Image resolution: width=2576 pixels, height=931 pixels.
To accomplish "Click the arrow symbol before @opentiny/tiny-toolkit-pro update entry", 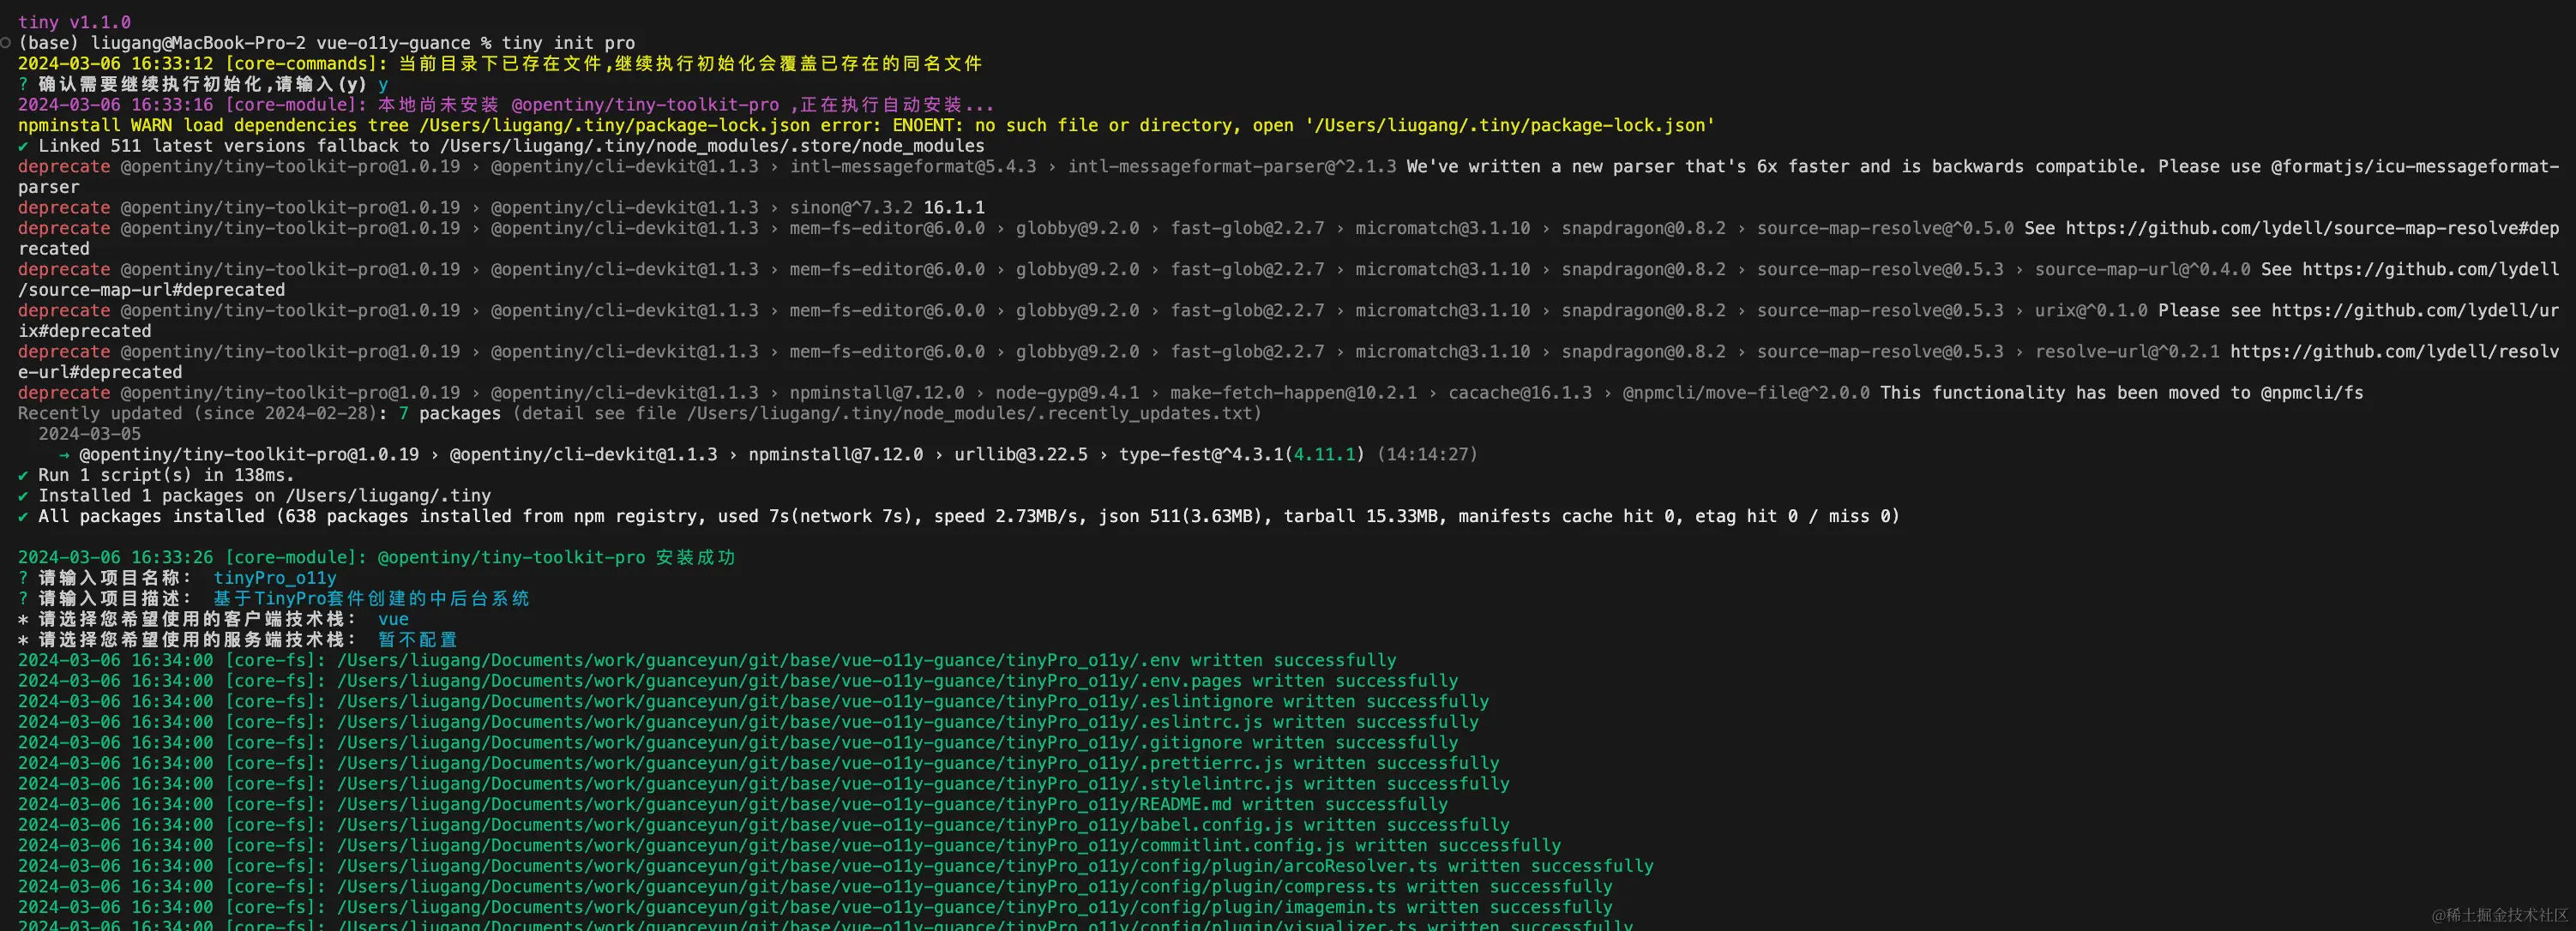I will click(x=65, y=455).
